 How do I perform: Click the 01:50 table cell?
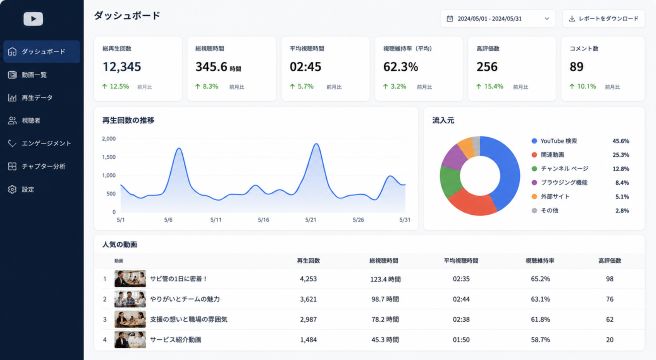coord(461,339)
